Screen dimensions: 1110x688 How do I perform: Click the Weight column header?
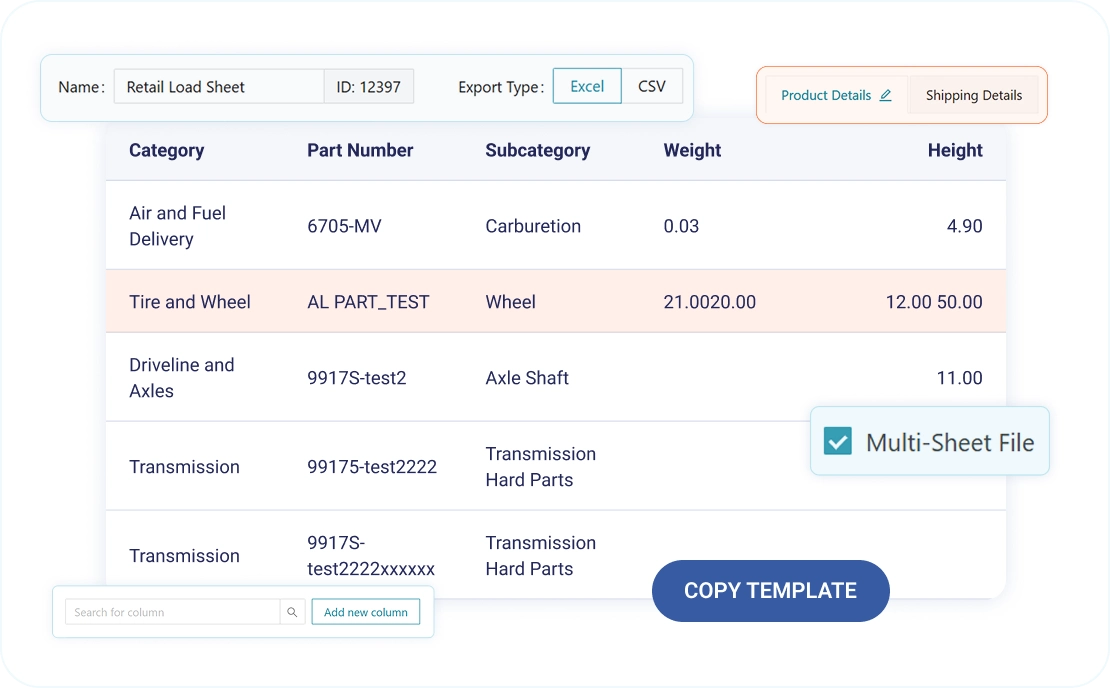(x=692, y=151)
